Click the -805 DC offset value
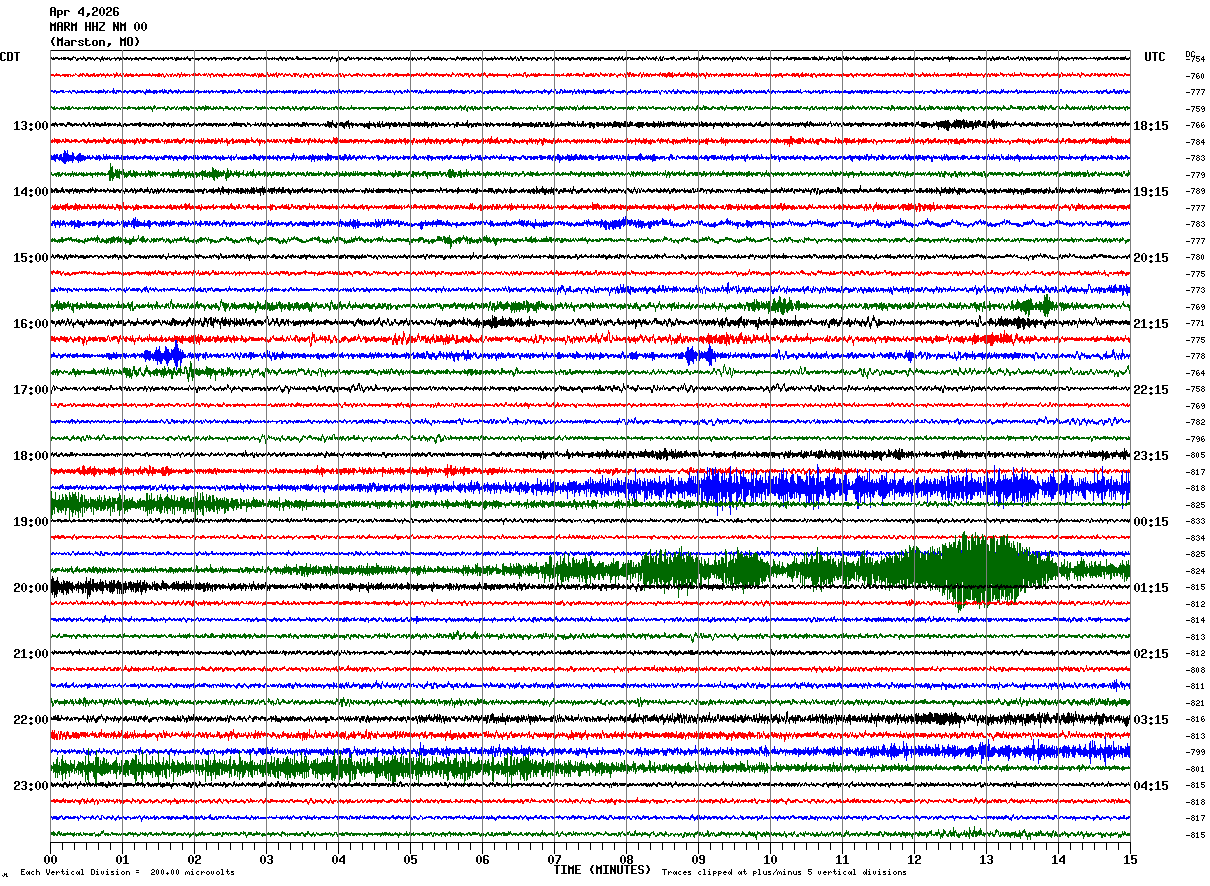 coord(1195,455)
